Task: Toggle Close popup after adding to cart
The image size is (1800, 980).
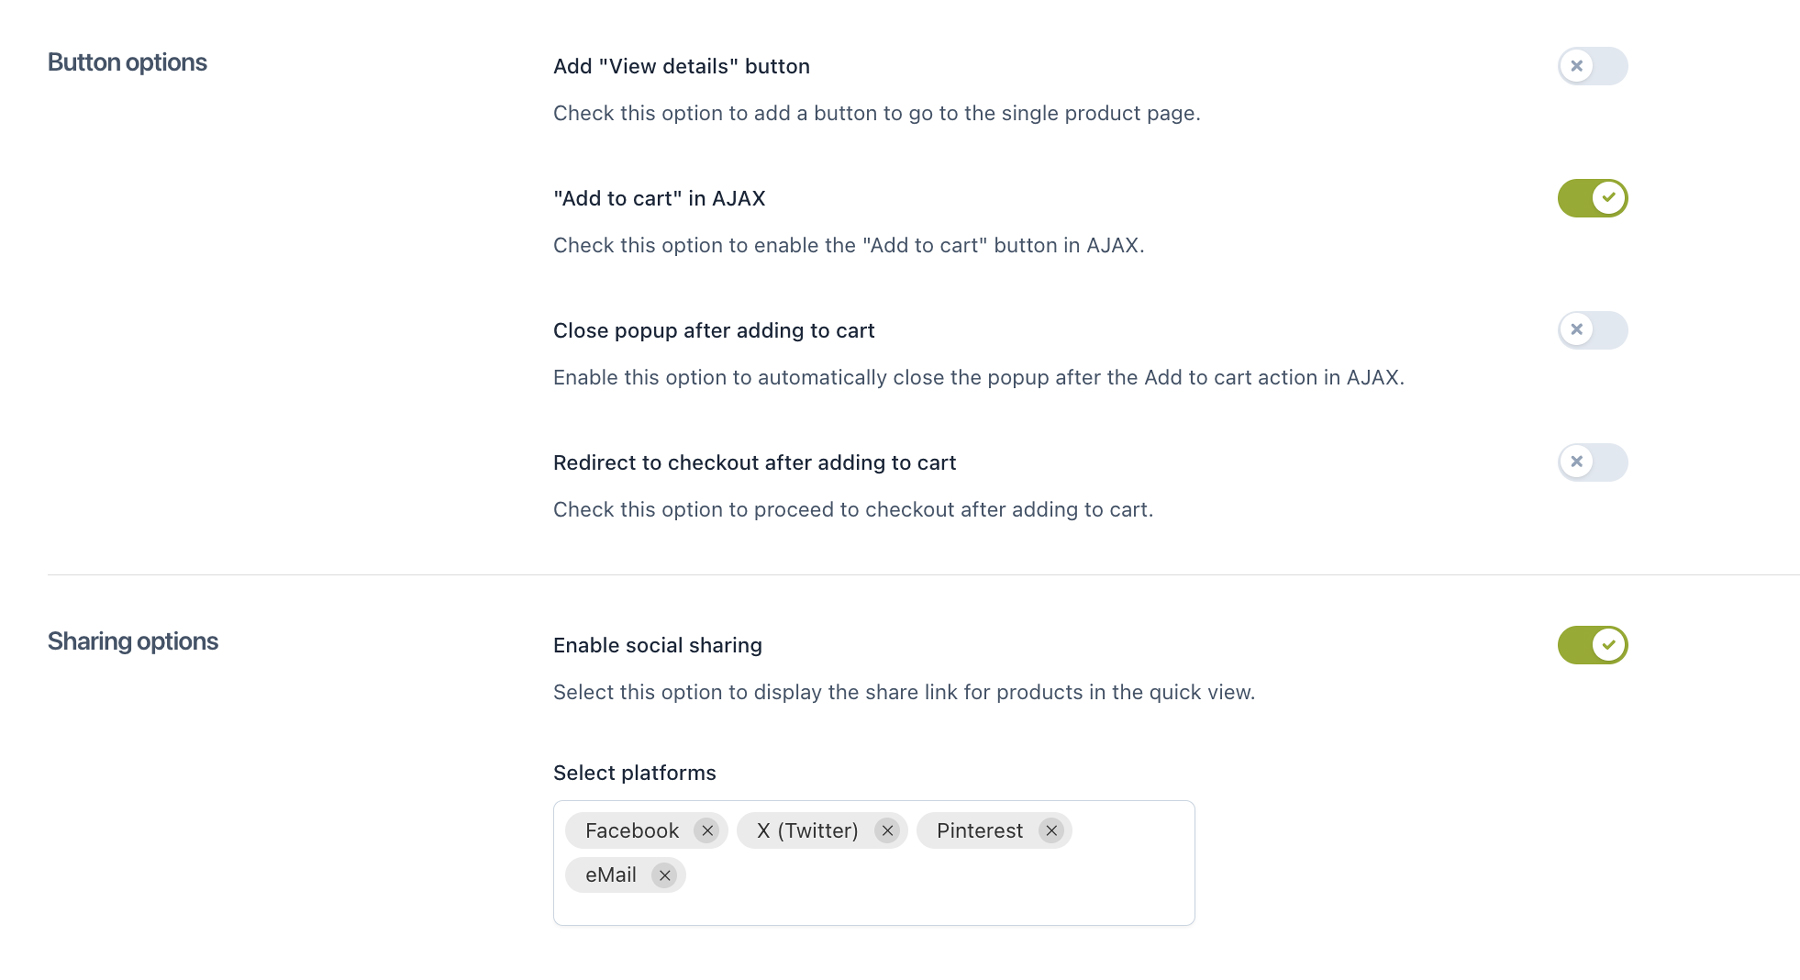Action: (x=1592, y=330)
